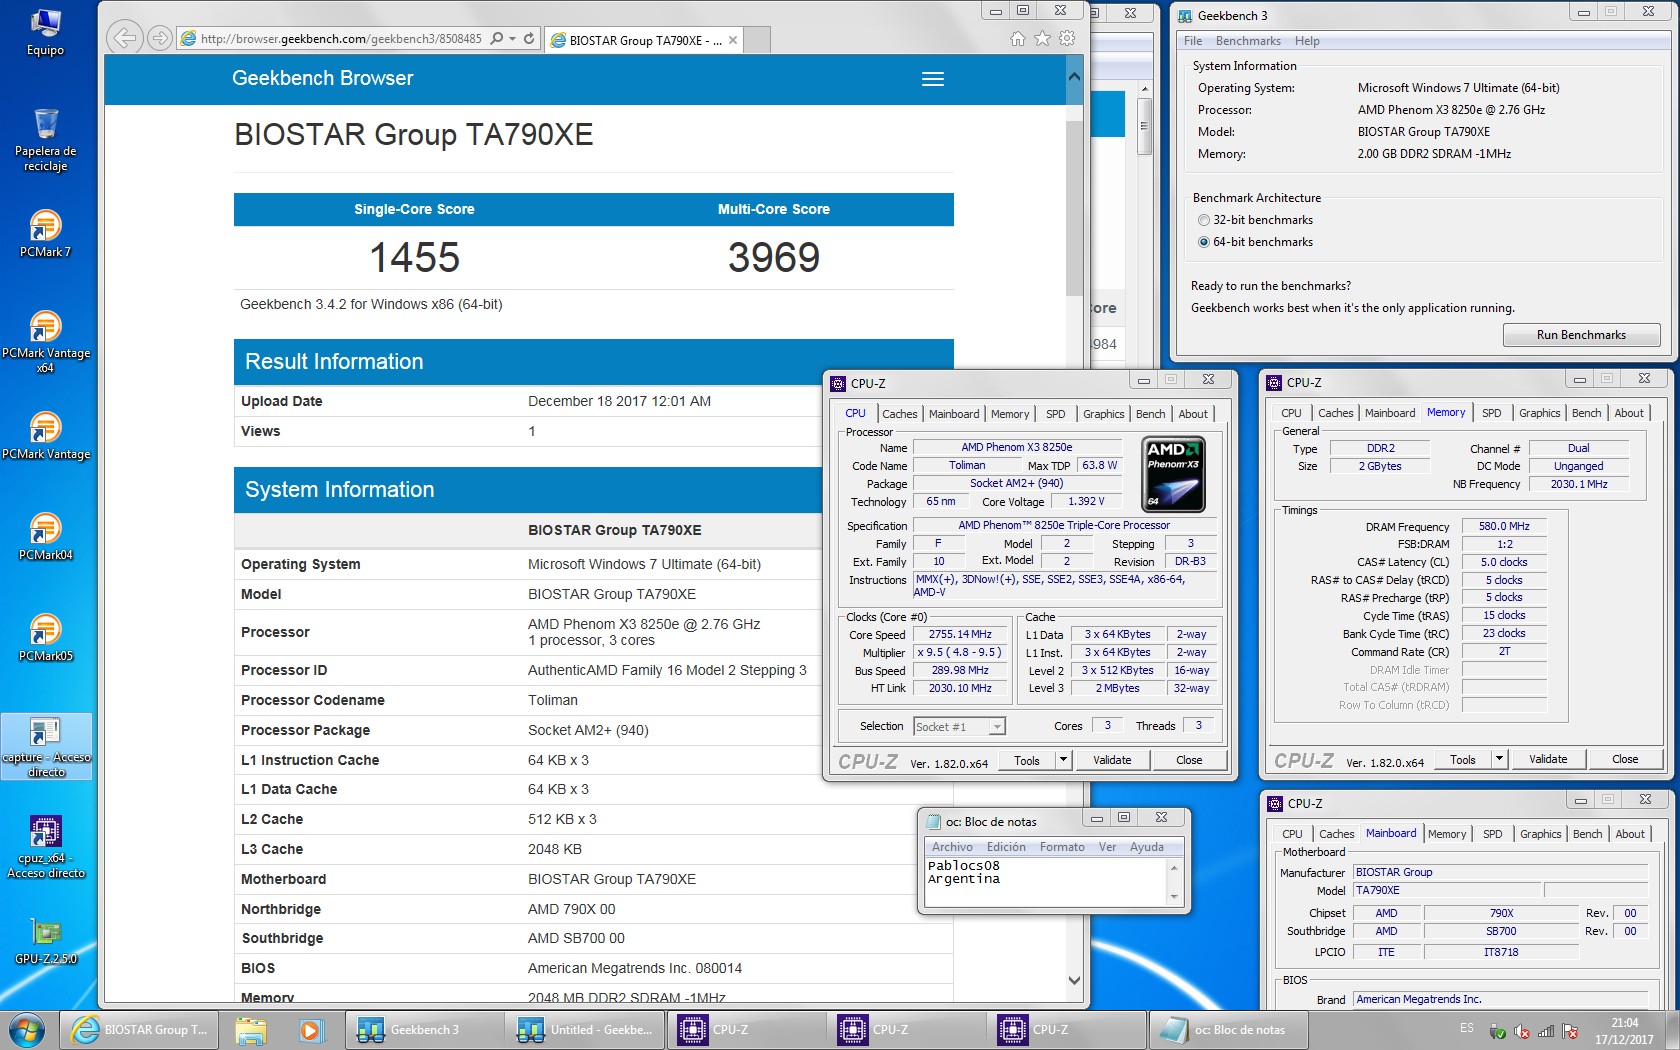
Task: Launch PCMark05 desktop shortcut
Action: [46, 638]
